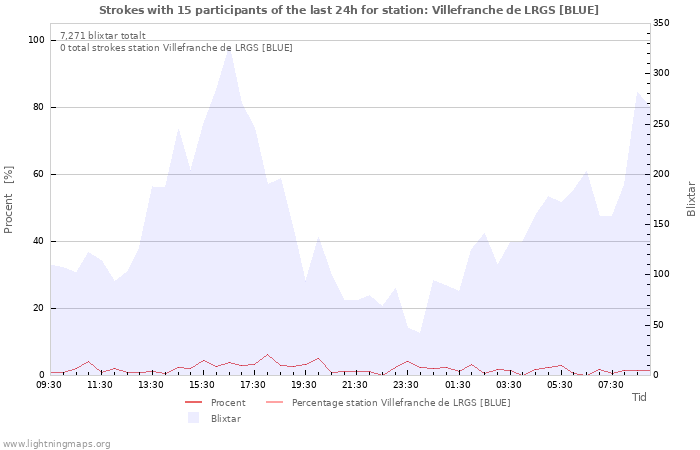Click the Procent [%] left axis title
The image size is (700, 450).
tap(9, 199)
